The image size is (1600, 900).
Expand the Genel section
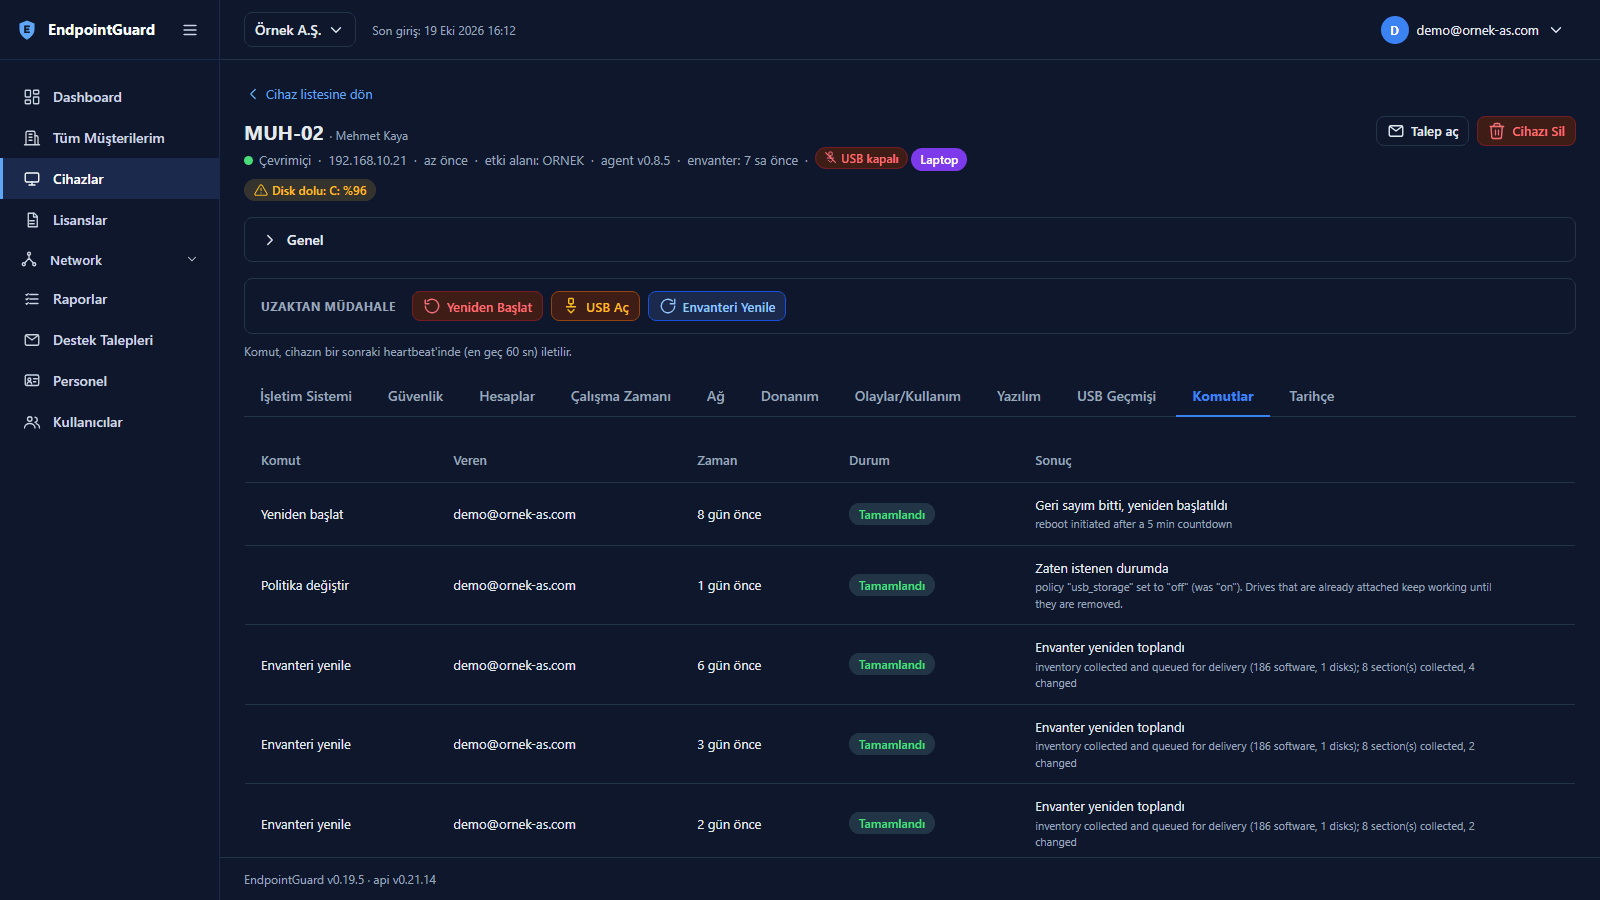tap(909, 240)
